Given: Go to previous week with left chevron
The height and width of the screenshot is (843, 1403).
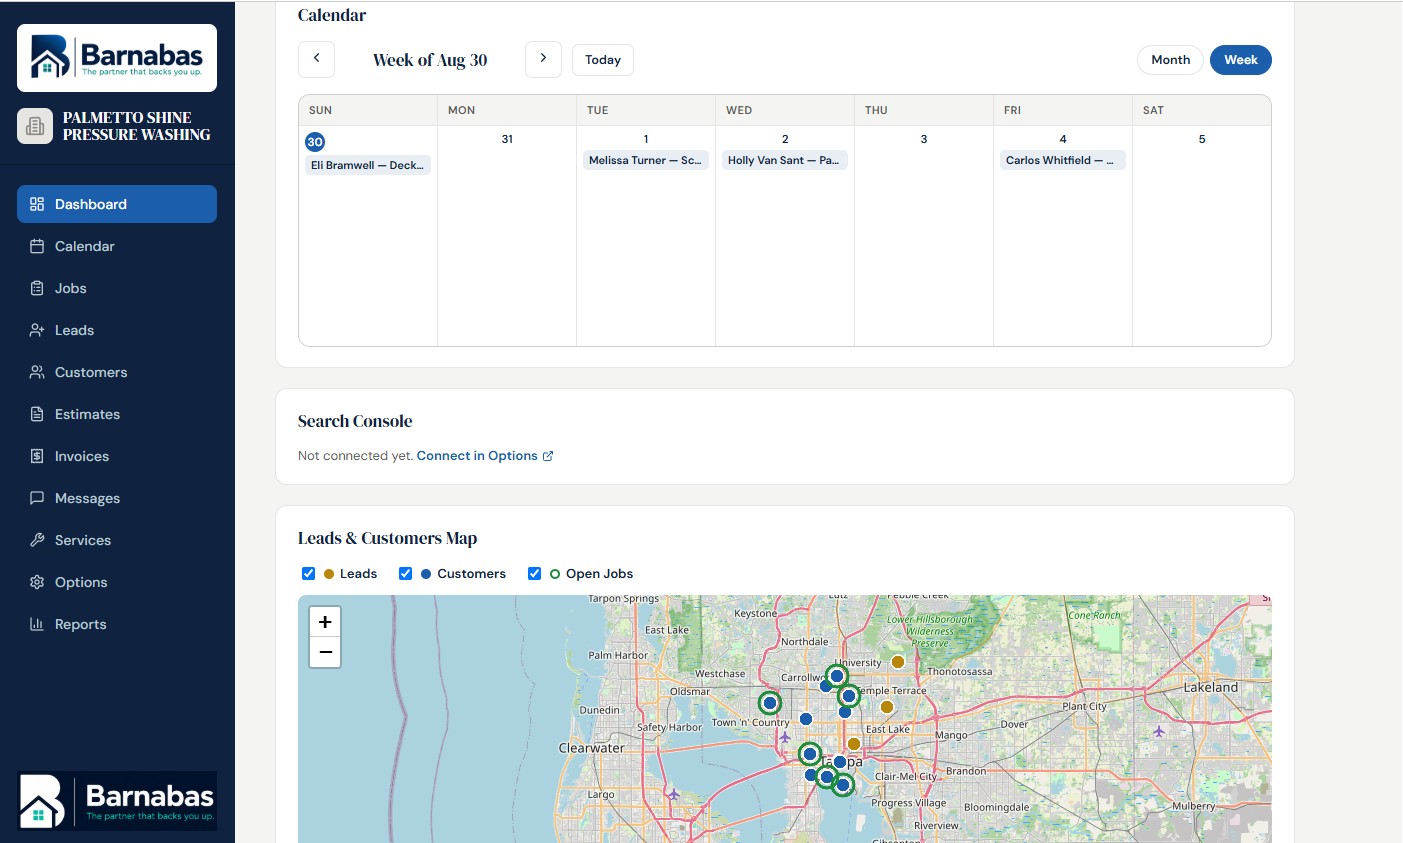Looking at the screenshot, I should (316, 59).
